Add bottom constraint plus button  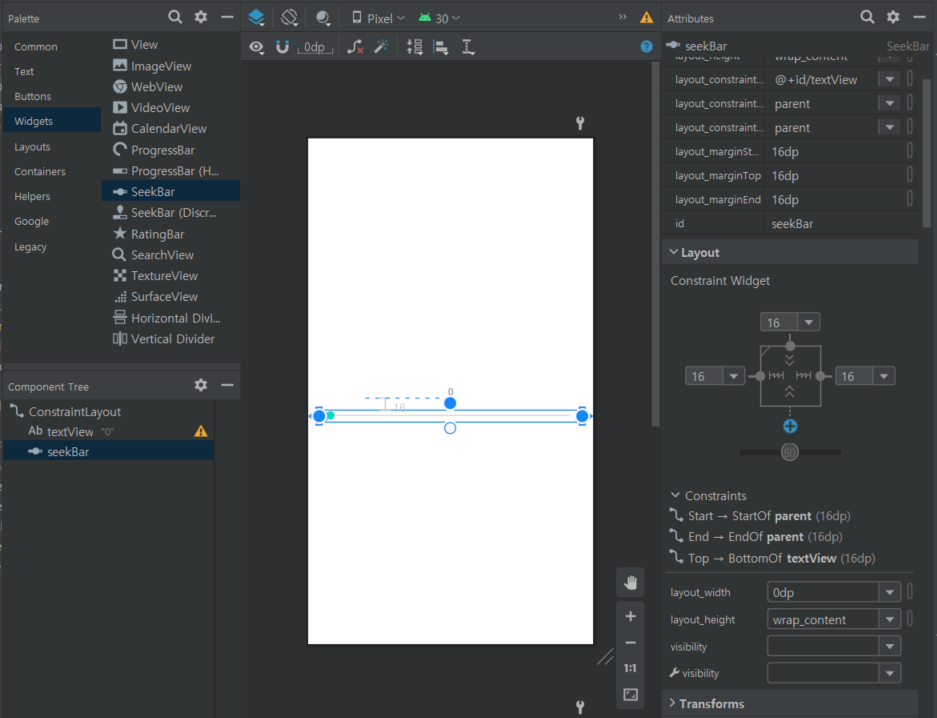pos(790,426)
